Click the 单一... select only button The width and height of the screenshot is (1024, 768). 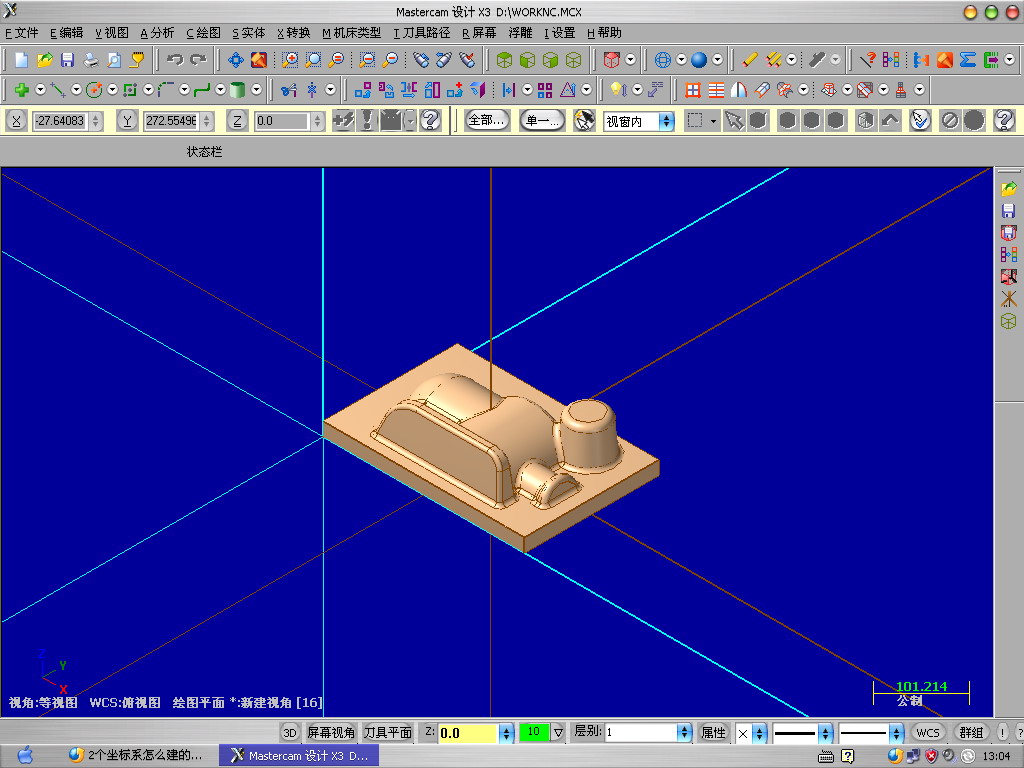coord(542,120)
